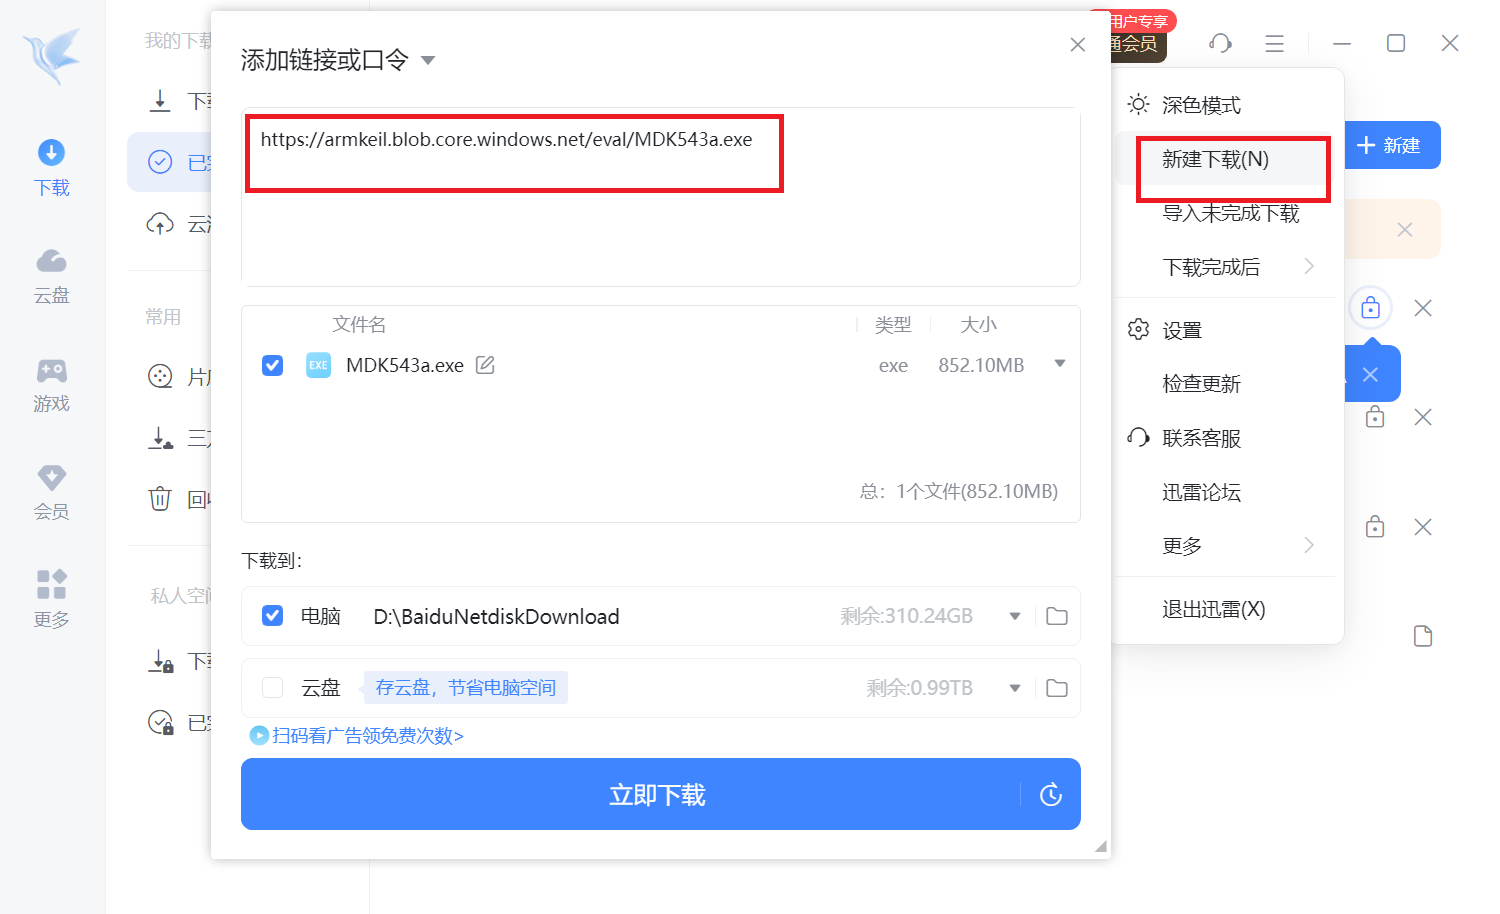Click the blue 新建 button

click(1390, 145)
